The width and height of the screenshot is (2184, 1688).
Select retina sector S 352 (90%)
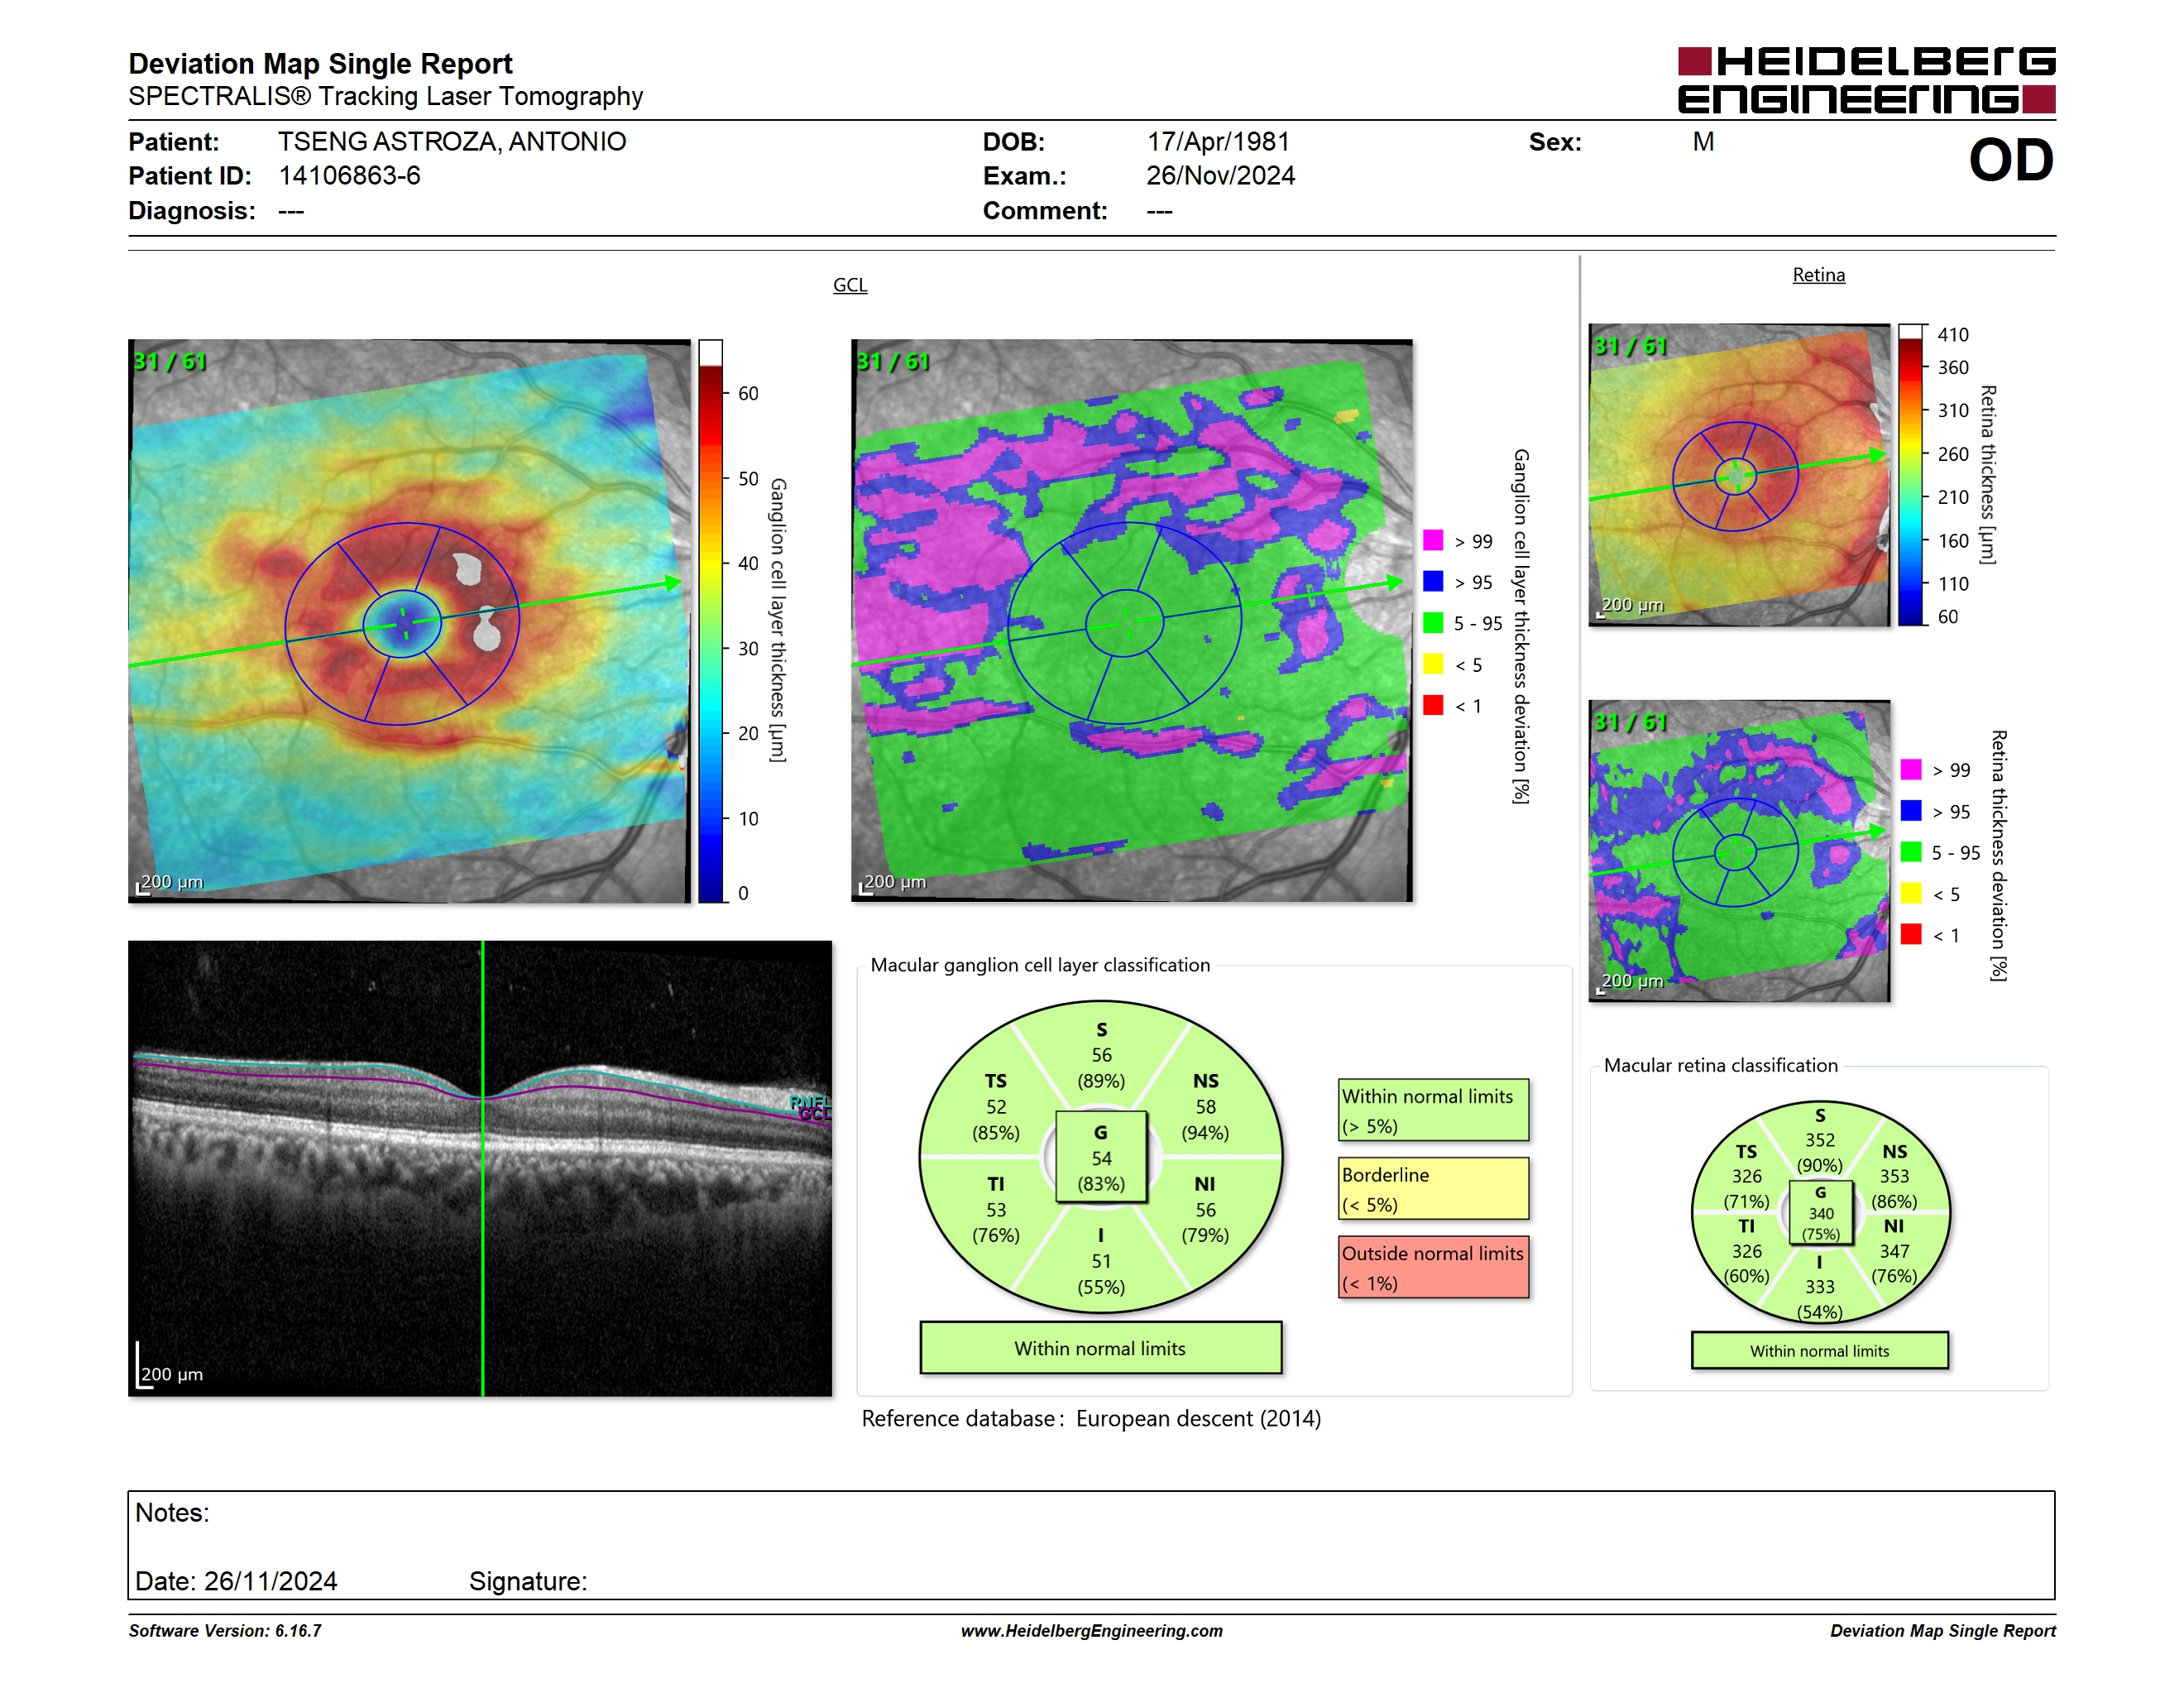click(x=1820, y=1140)
